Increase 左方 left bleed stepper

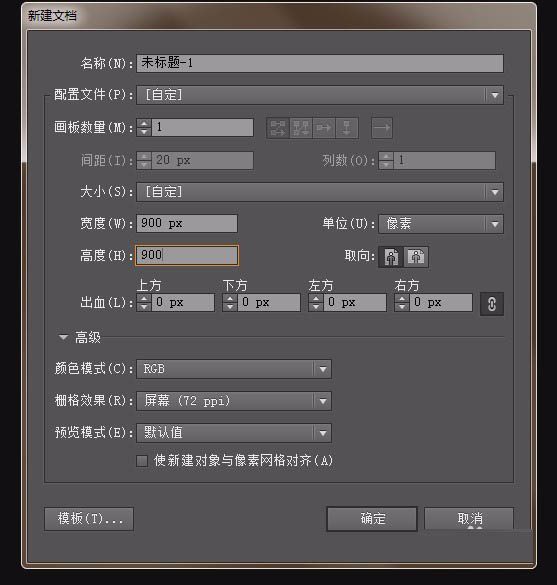pyautogui.click(x=316, y=298)
